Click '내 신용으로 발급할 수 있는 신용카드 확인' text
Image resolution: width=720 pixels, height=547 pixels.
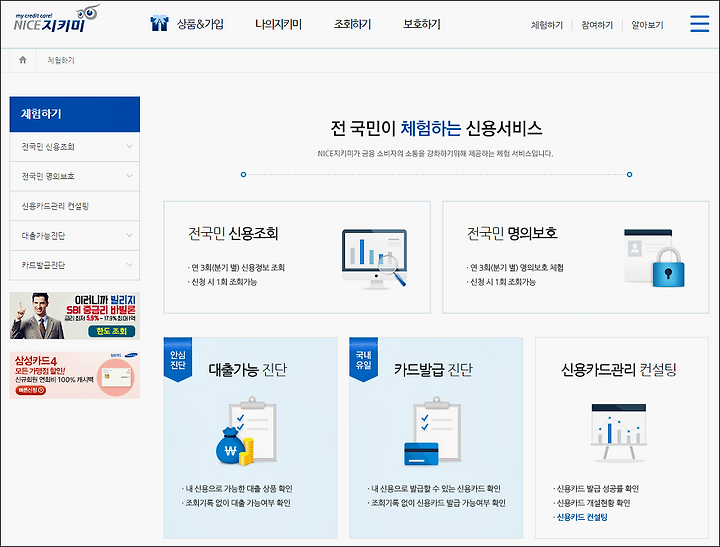pyautogui.click(x=436, y=489)
